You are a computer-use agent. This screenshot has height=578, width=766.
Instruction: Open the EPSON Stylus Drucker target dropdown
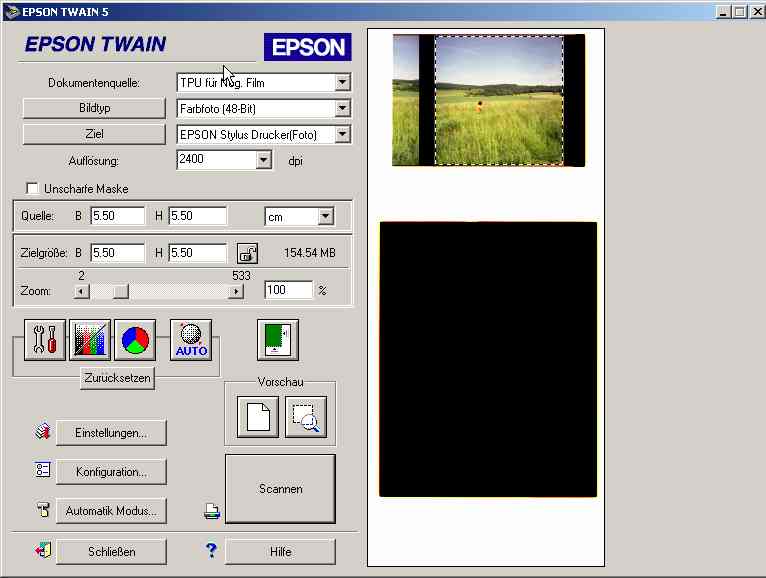[x=342, y=134]
